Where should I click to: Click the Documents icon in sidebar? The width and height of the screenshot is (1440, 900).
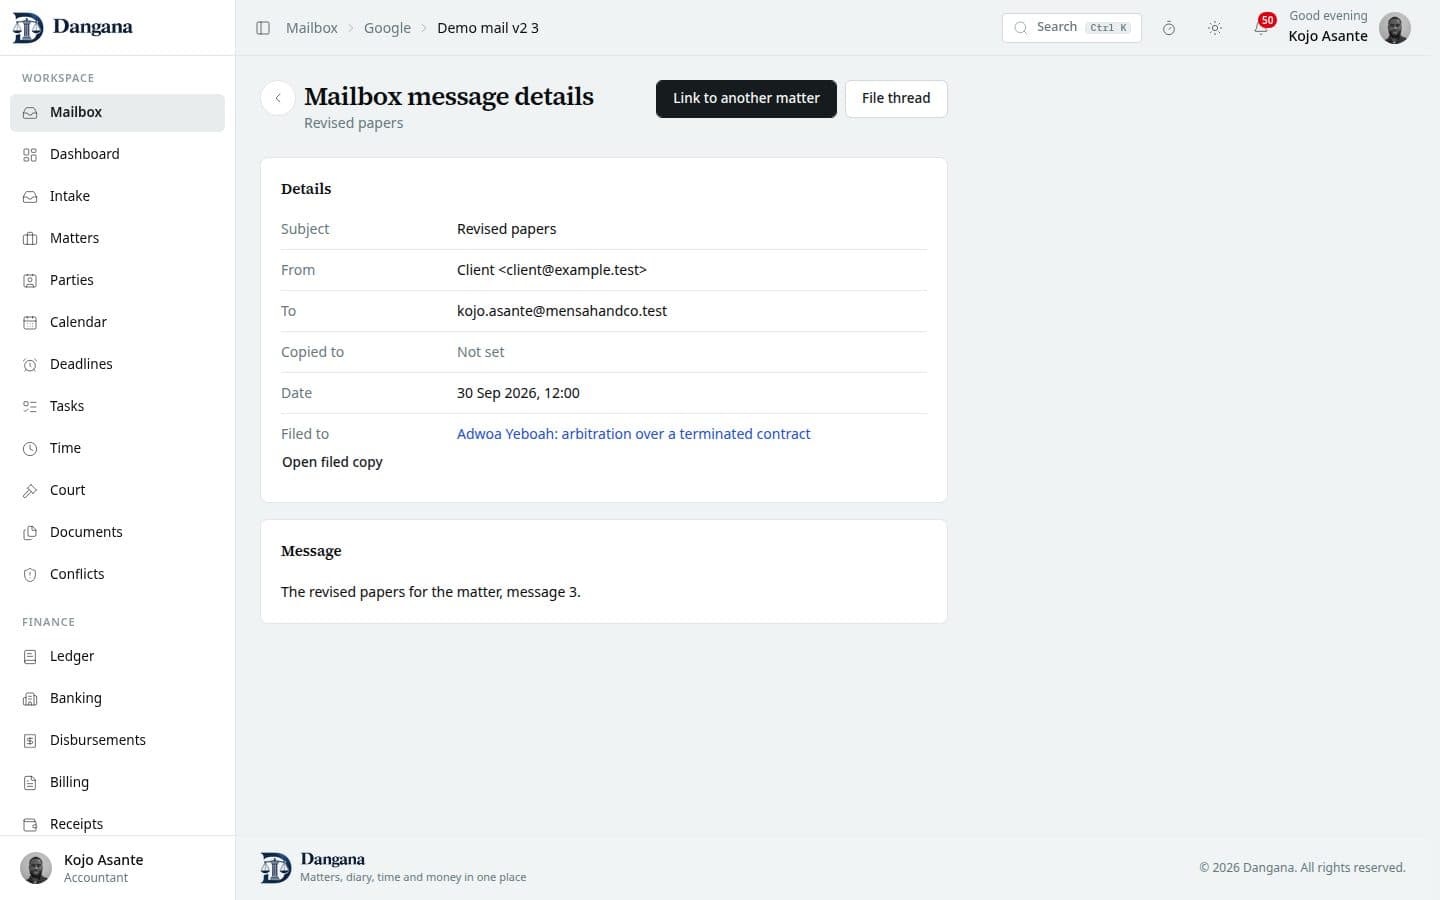pos(30,532)
